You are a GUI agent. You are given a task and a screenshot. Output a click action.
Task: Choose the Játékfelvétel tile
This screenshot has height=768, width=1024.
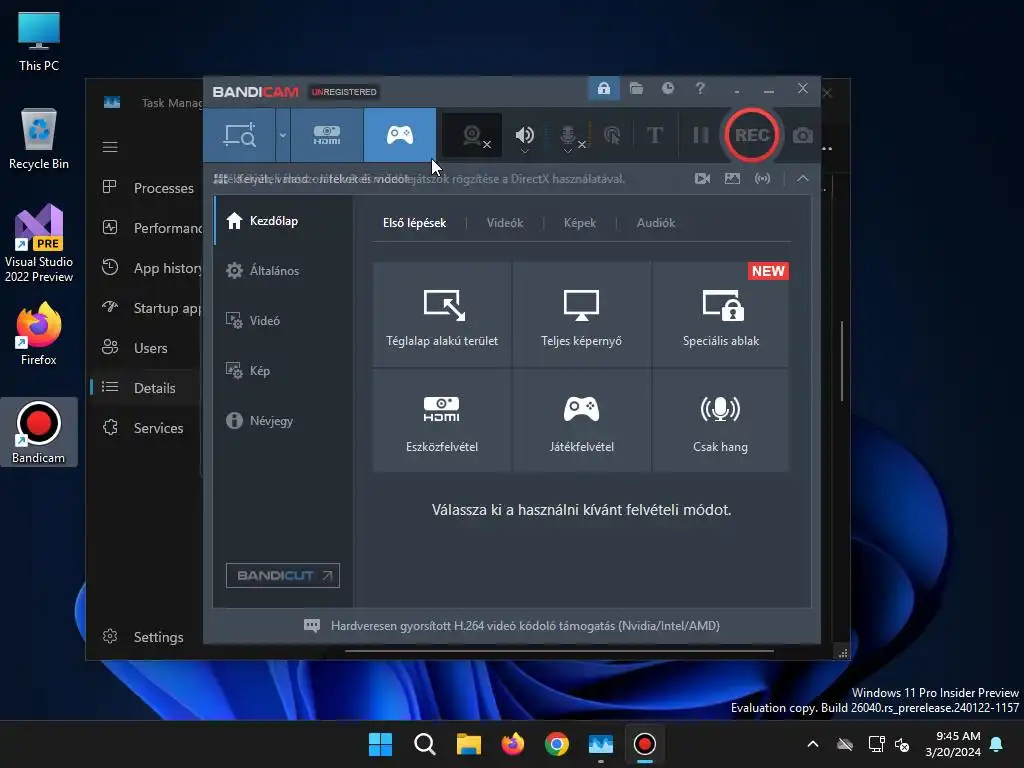[x=581, y=421]
